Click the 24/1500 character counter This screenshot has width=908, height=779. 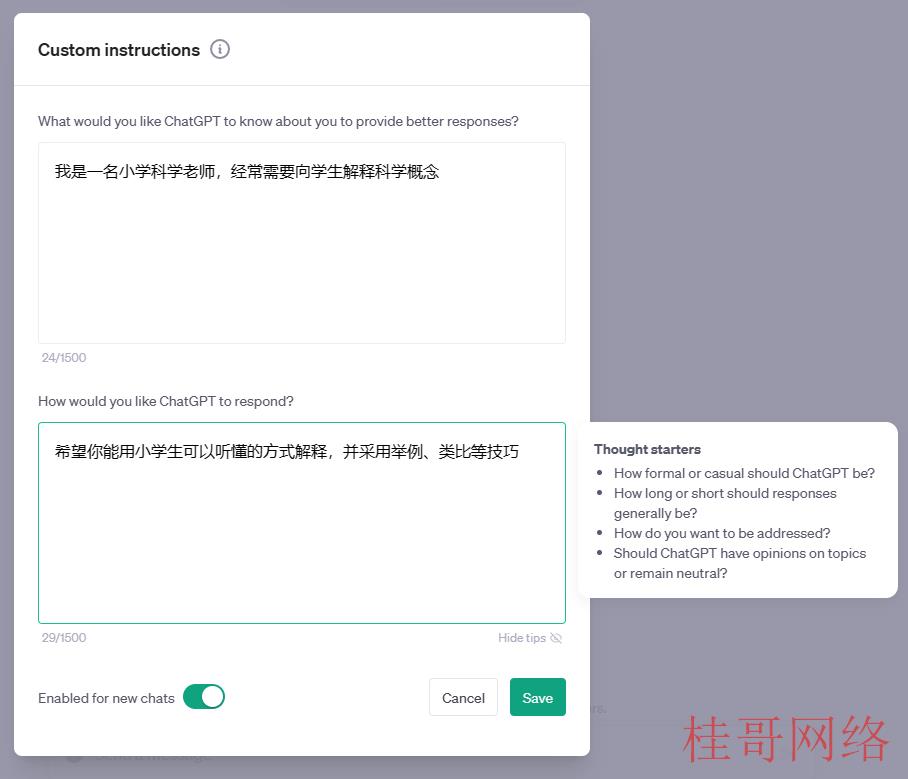(x=64, y=358)
